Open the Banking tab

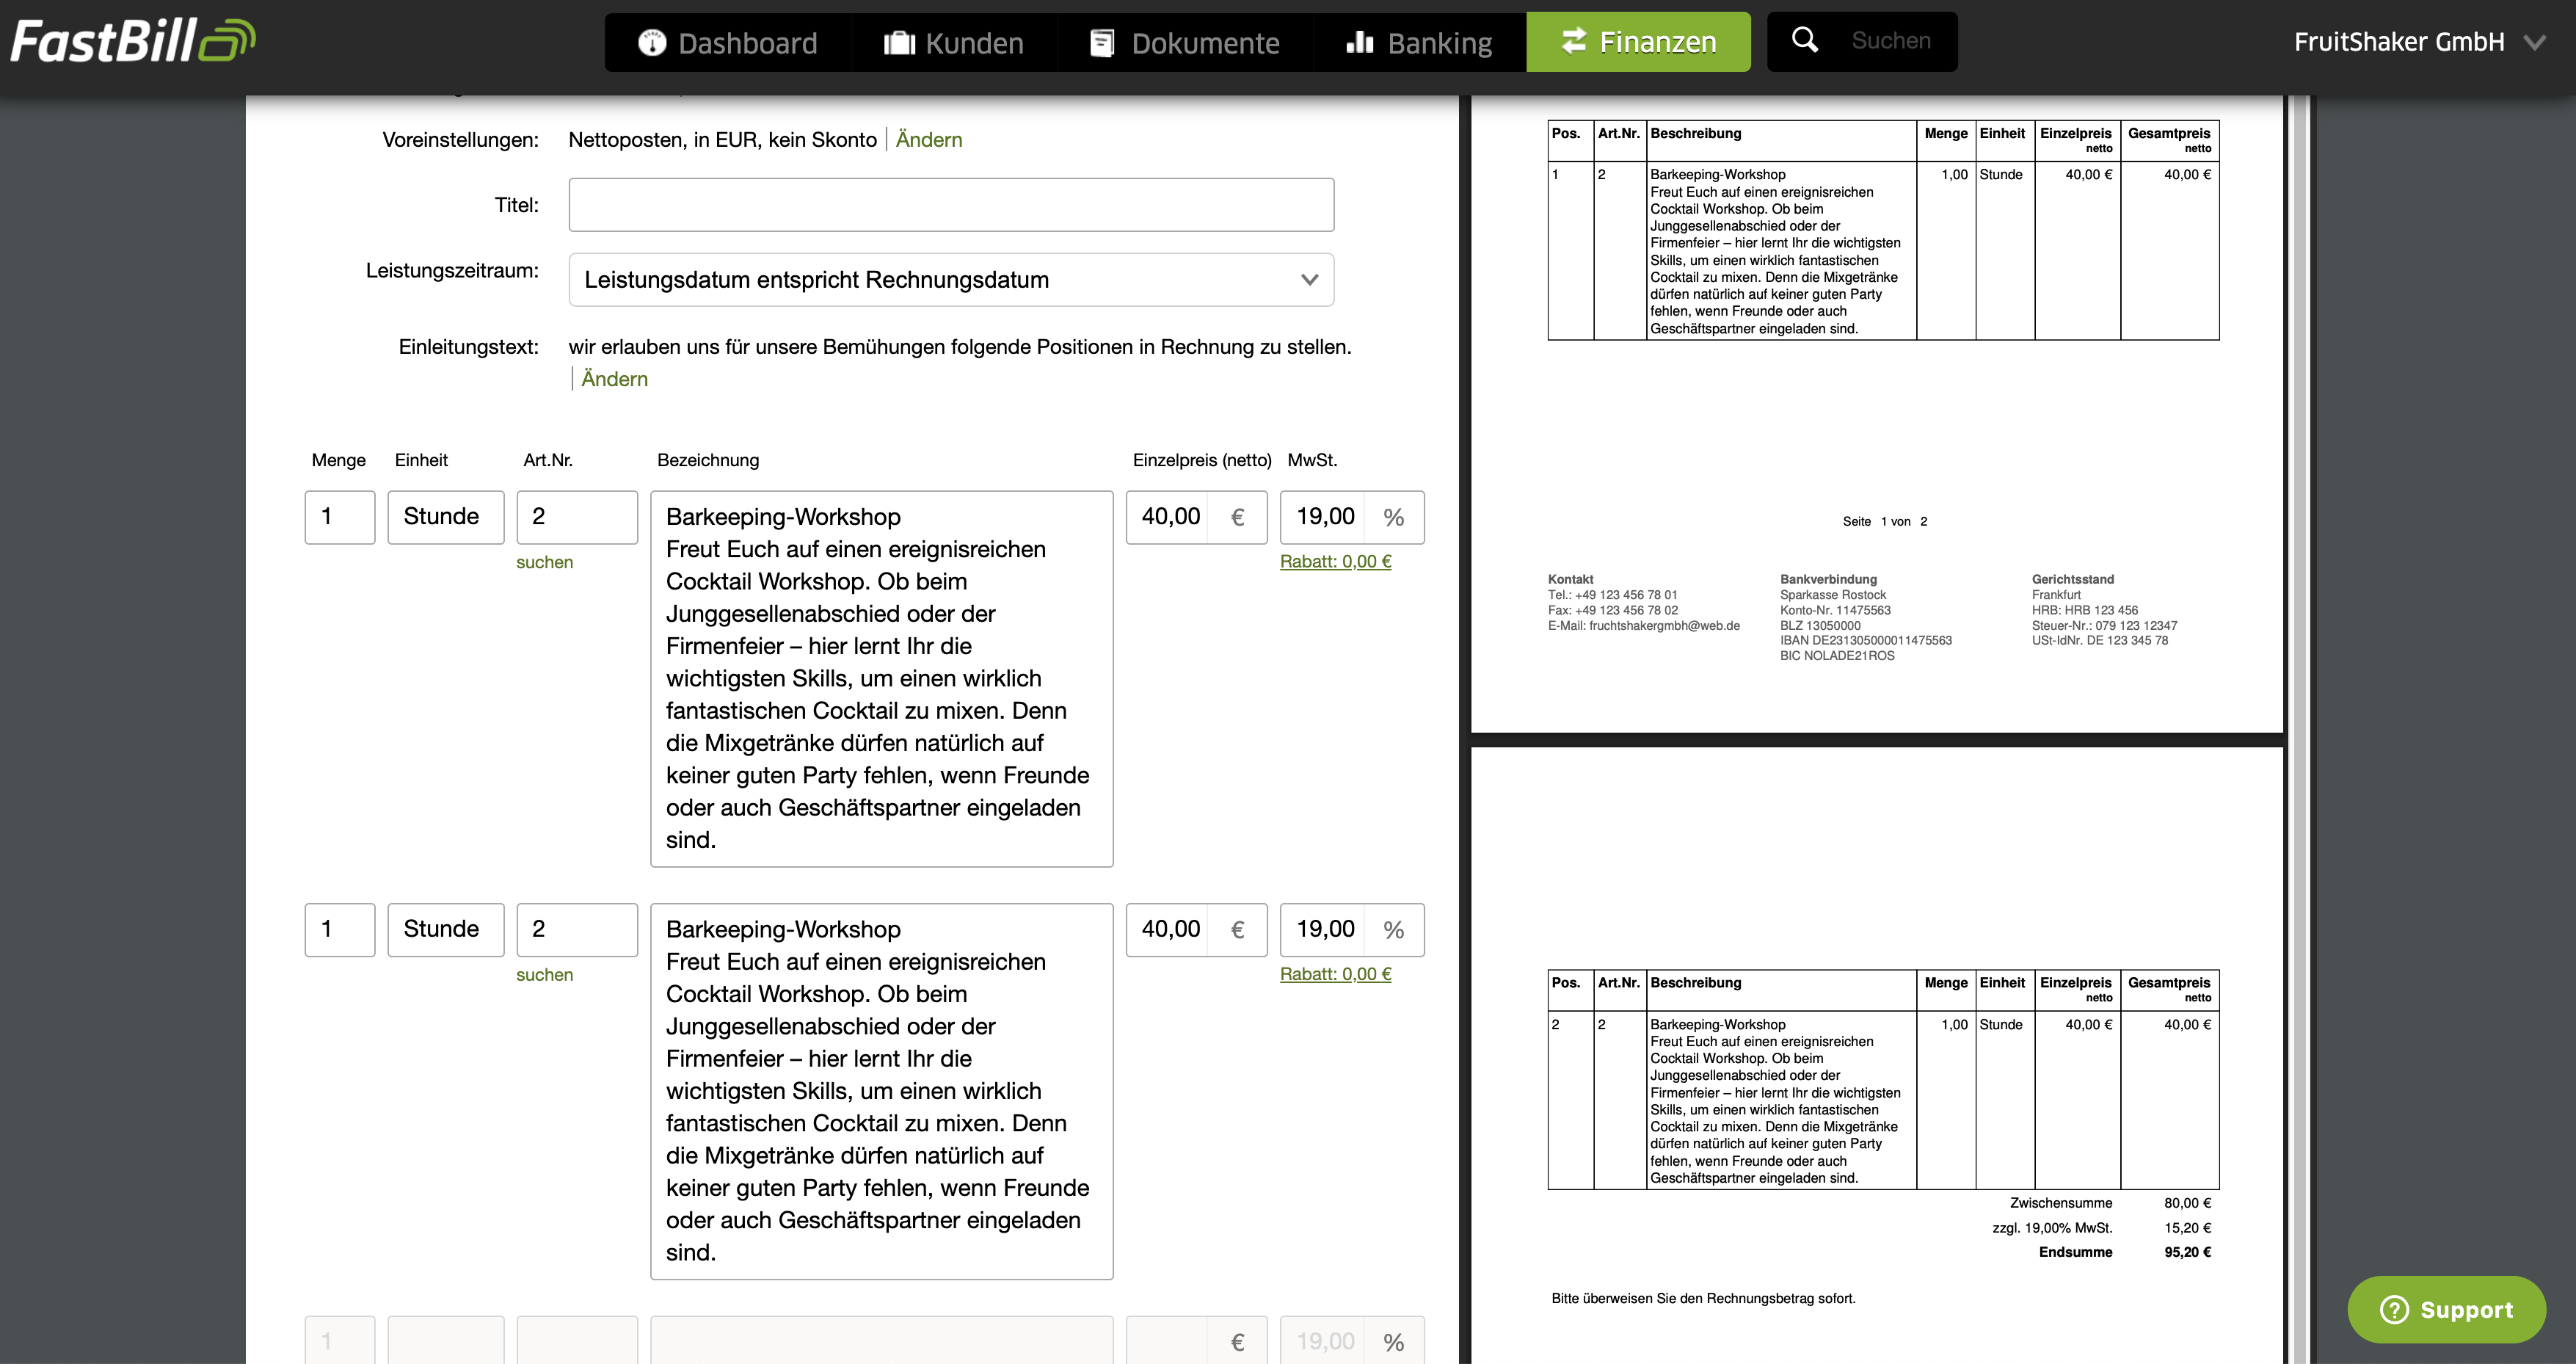[x=1419, y=42]
